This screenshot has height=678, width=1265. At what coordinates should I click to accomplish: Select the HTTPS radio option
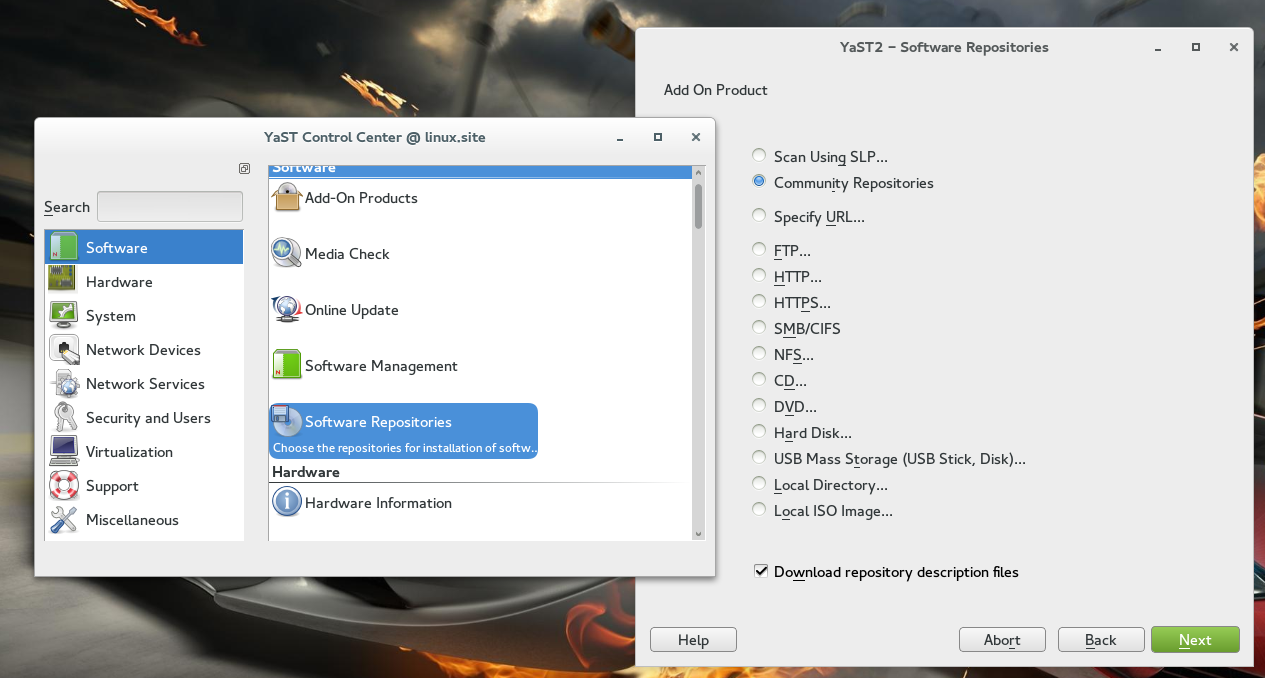coord(759,301)
